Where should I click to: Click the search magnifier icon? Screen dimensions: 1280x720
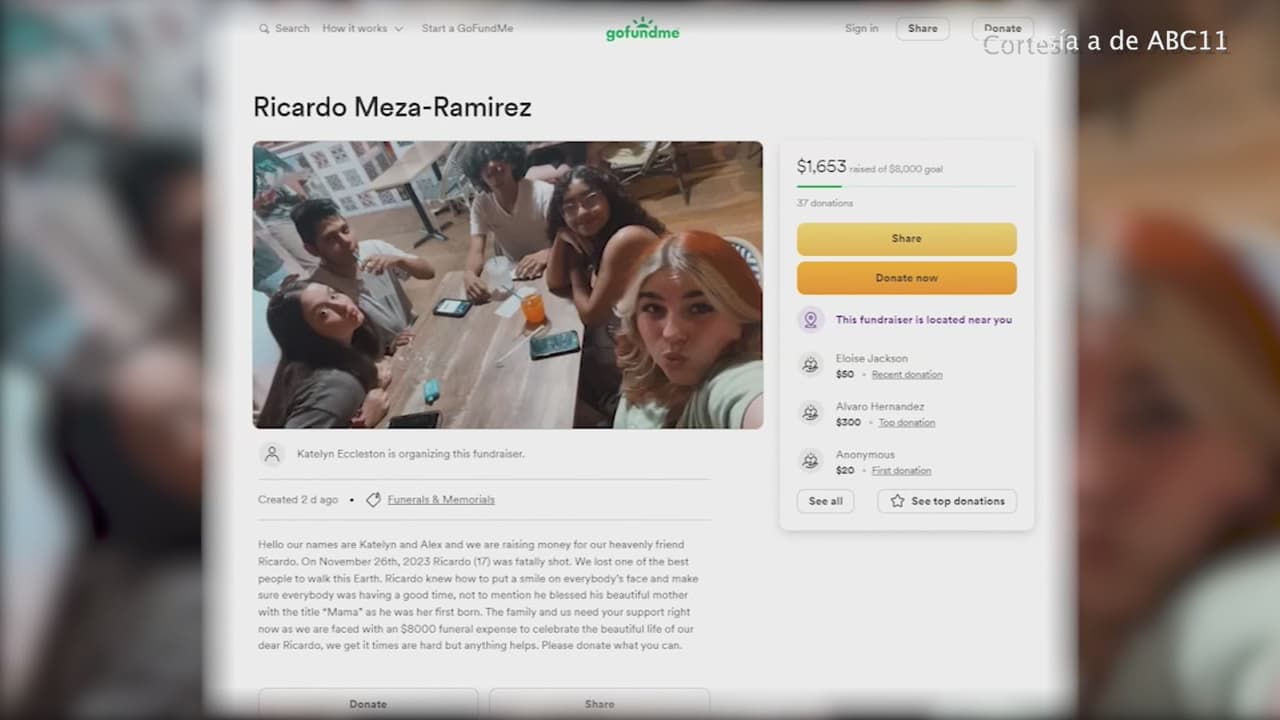click(x=264, y=29)
